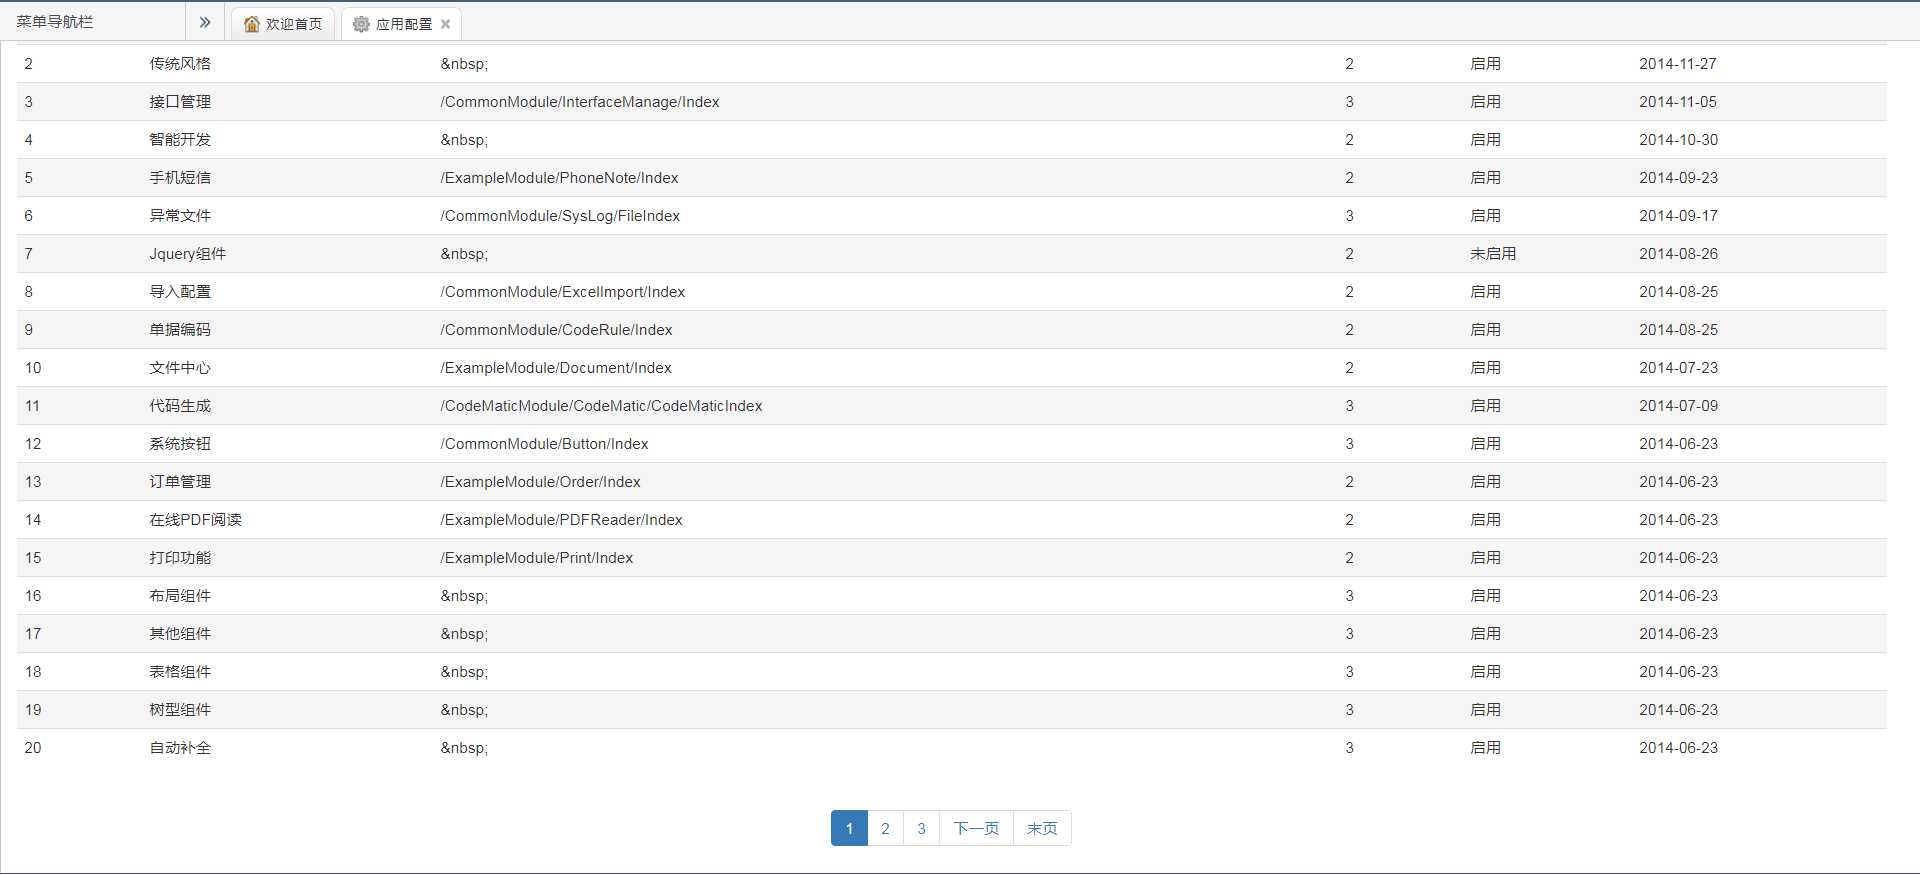The image size is (1920, 874).
Task: Click the 启用 status in 传统风格 row
Action: pos(1485,64)
